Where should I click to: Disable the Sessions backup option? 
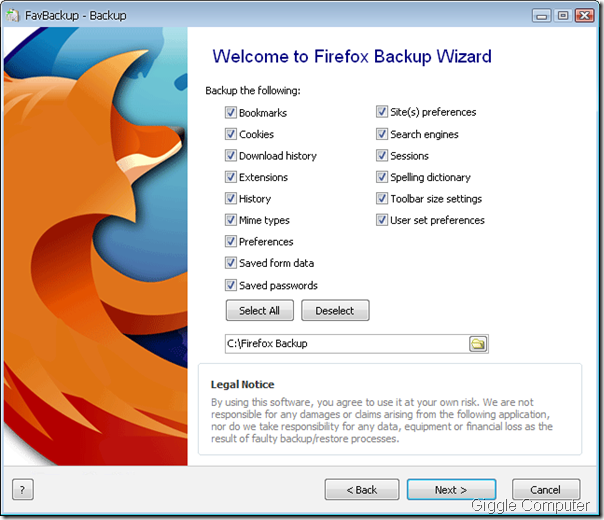pos(381,156)
